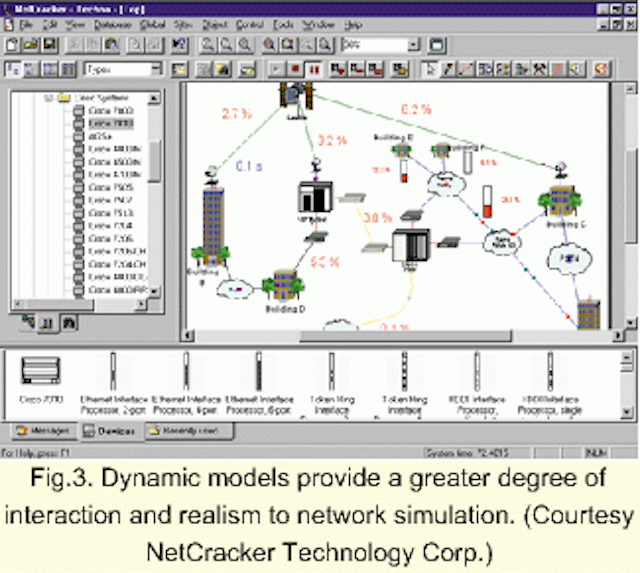Click the first browser view mode icon
The height and width of the screenshot is (573, 640).
13,69
